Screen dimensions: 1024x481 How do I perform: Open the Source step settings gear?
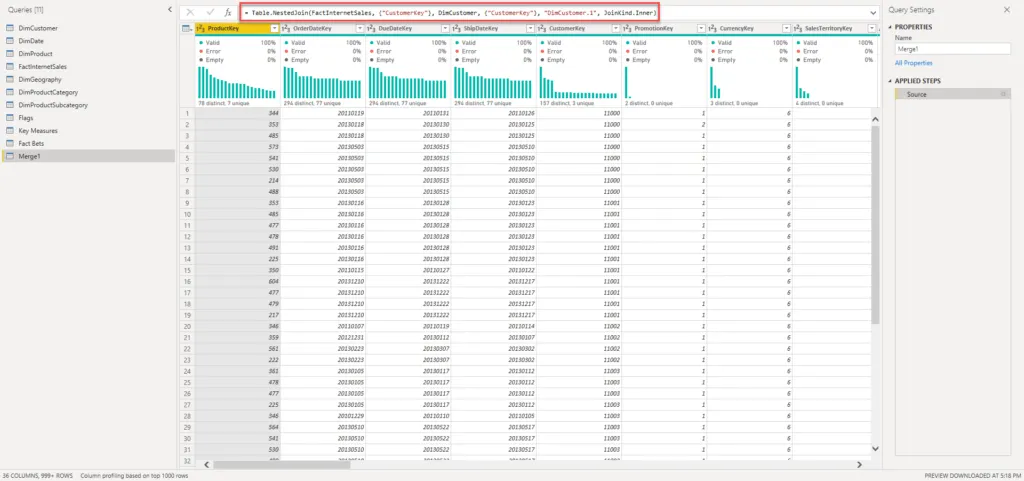pyautogui.click(x=1003, y=93)
